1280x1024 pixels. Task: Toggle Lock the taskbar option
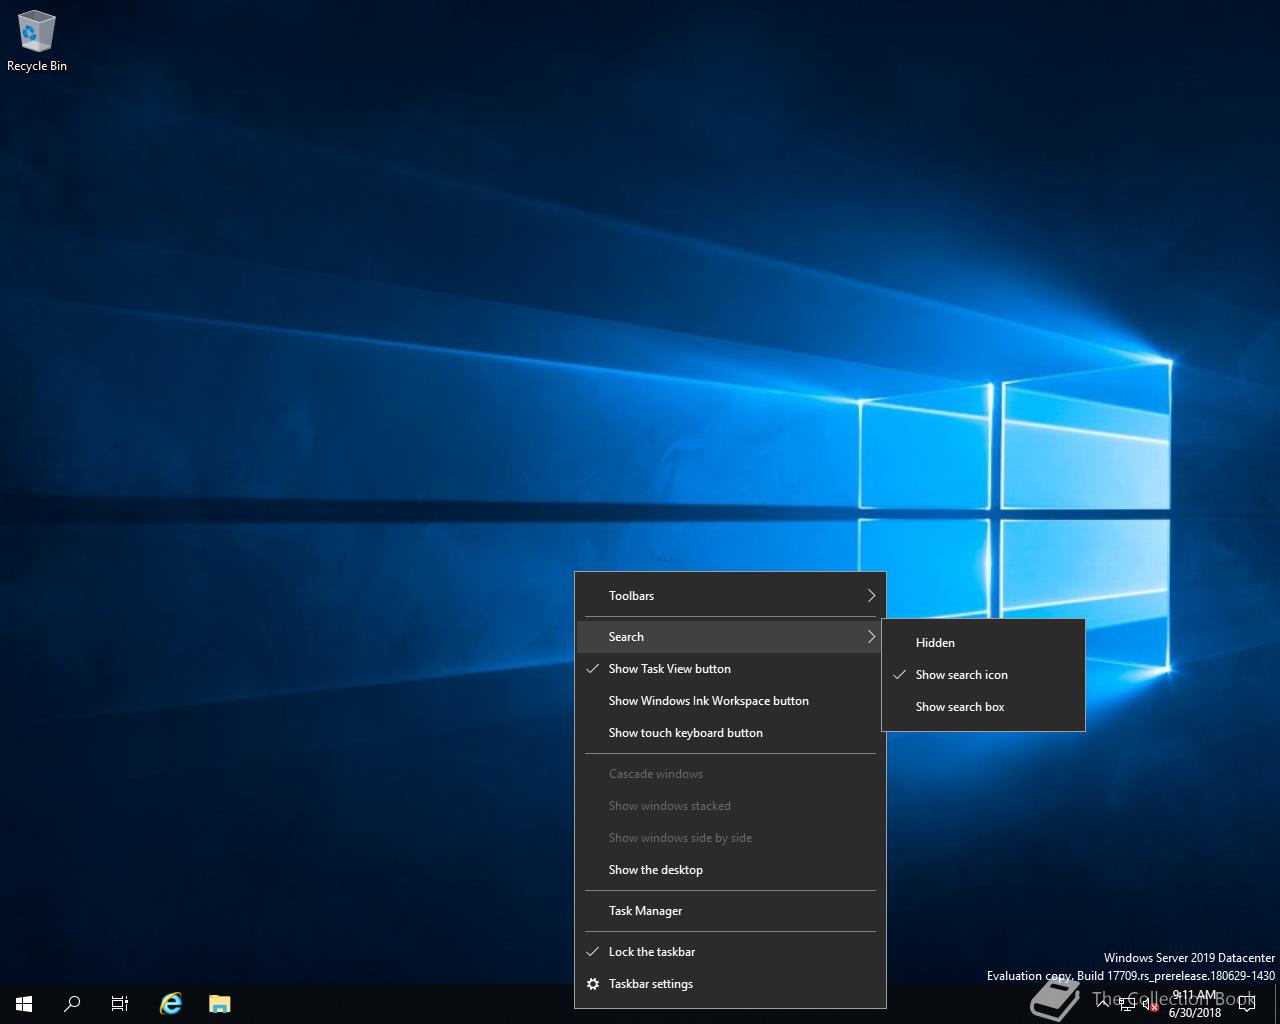(731, 952)
